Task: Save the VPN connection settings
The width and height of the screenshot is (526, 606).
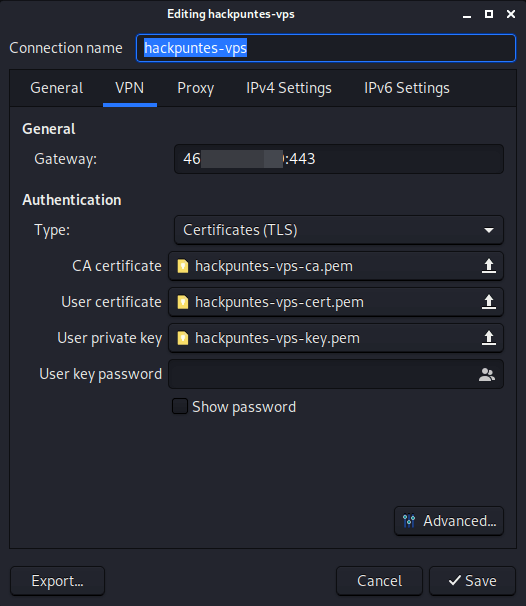Action: 472,581
